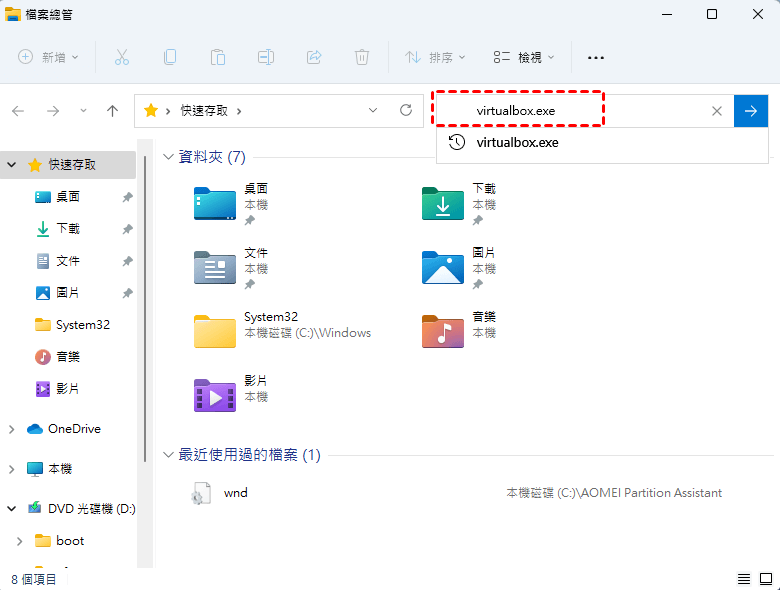Expand OneDrive in the sidebar

(x=11, y=429)
